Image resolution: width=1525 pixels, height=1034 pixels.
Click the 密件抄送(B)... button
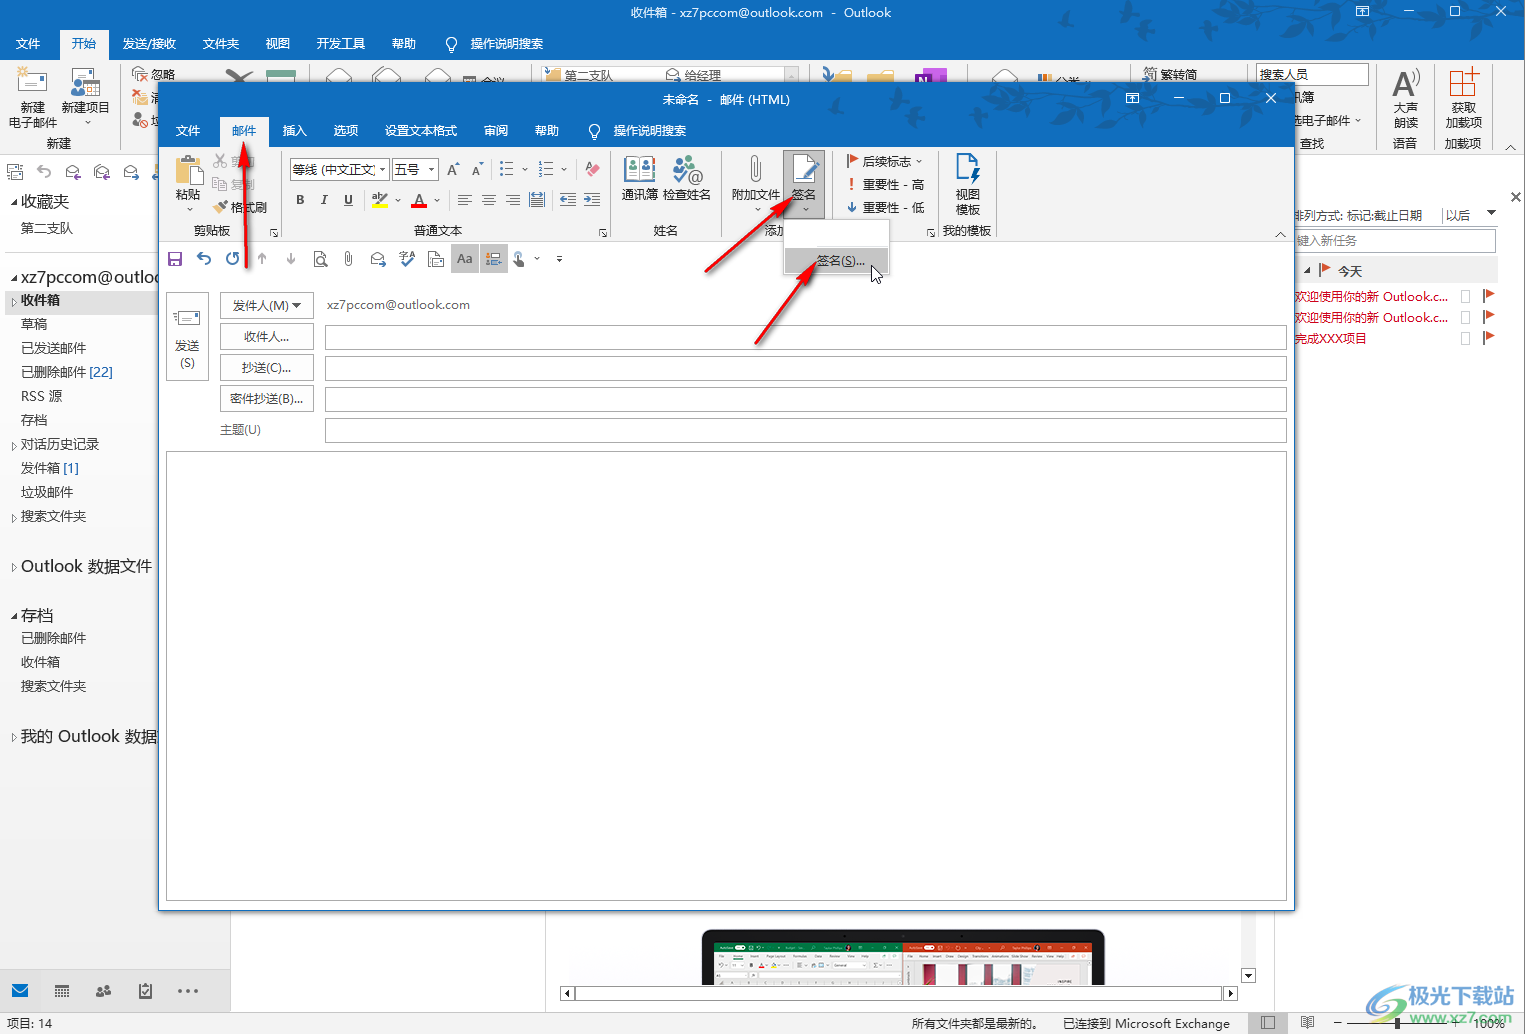(267, 399)
